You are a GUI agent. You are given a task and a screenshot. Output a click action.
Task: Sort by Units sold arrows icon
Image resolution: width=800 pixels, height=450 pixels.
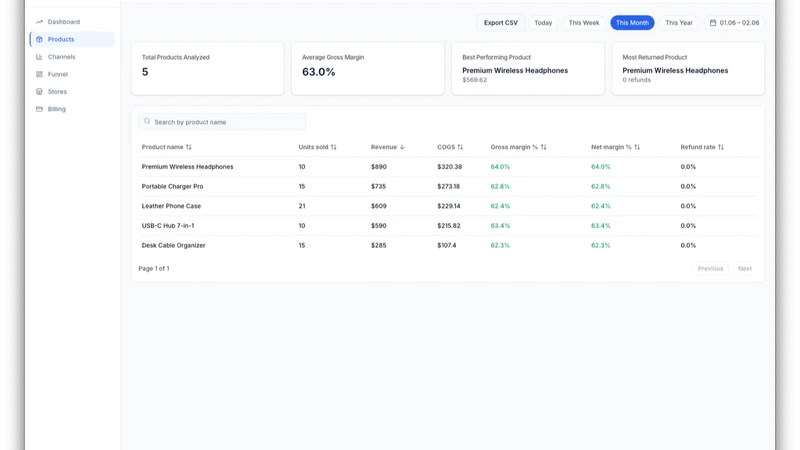pos(334,147)
